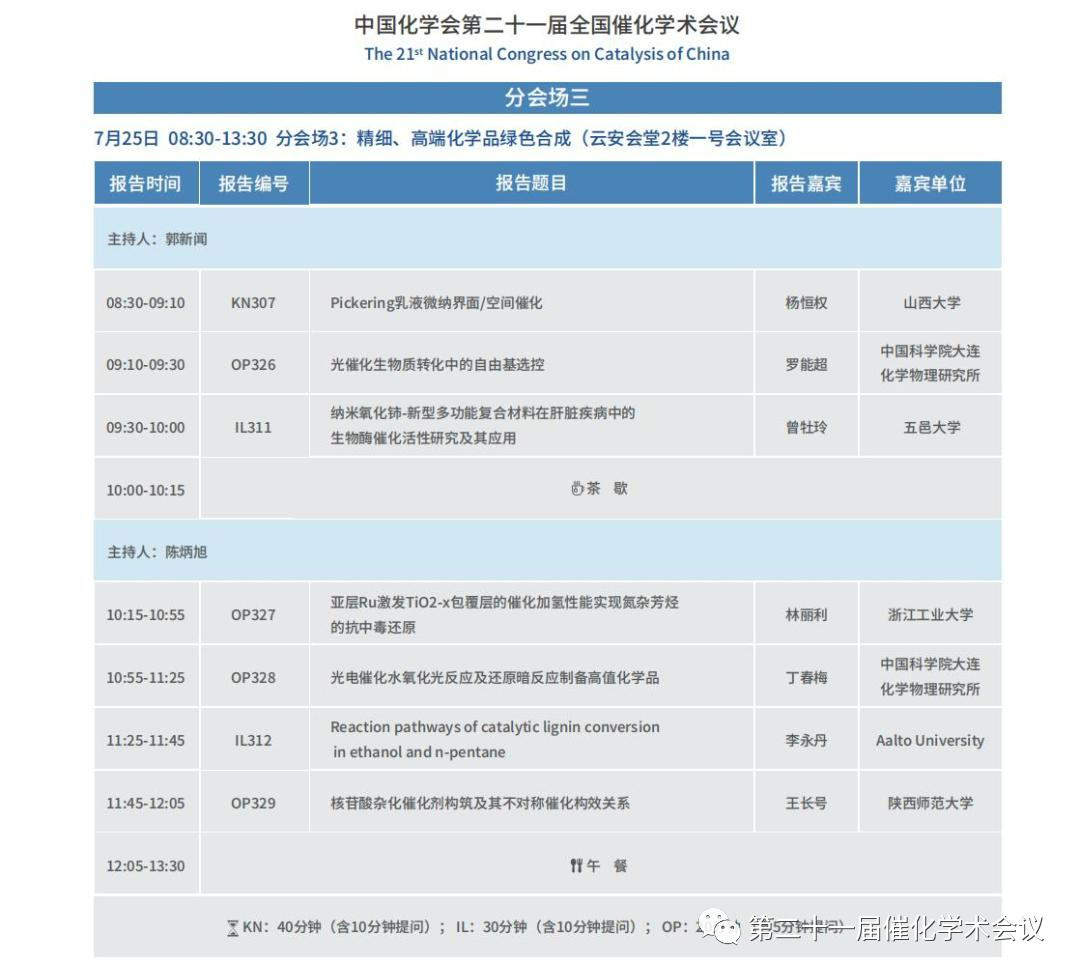Viewport: 1080px width, 977px height.
Task: Click the footer note IL：30分钟（含10分钟提问）
Action: click(547, 927)
